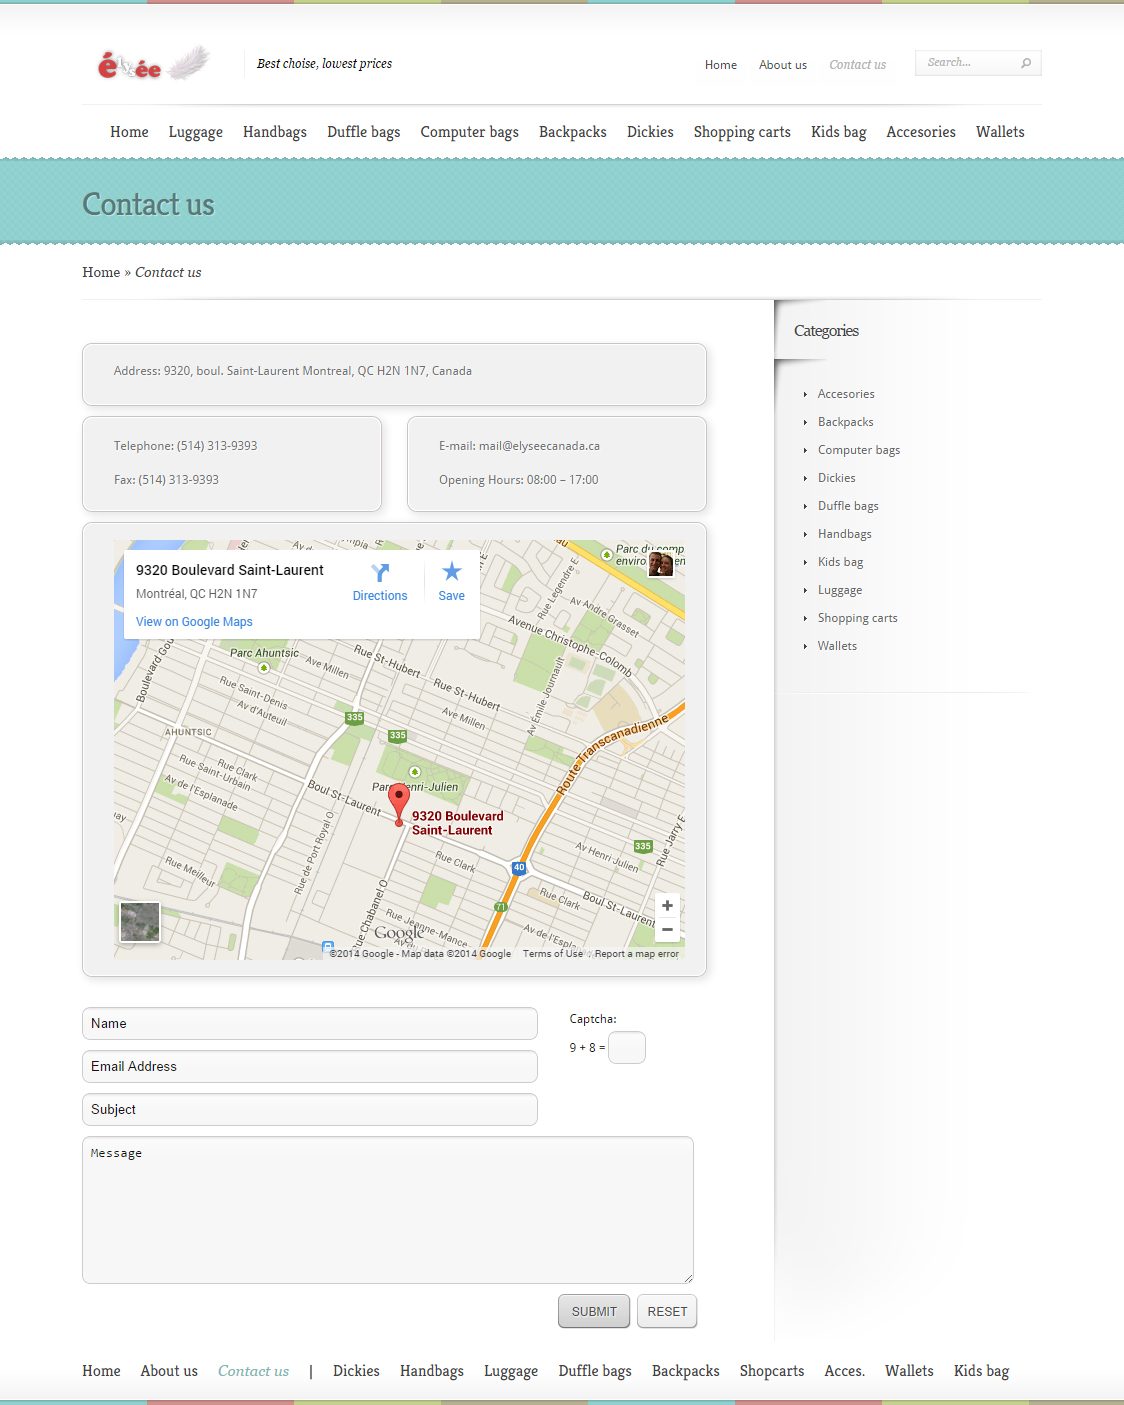
Task: Open Dickies in main navigation bar
Action: coord(650,132)
